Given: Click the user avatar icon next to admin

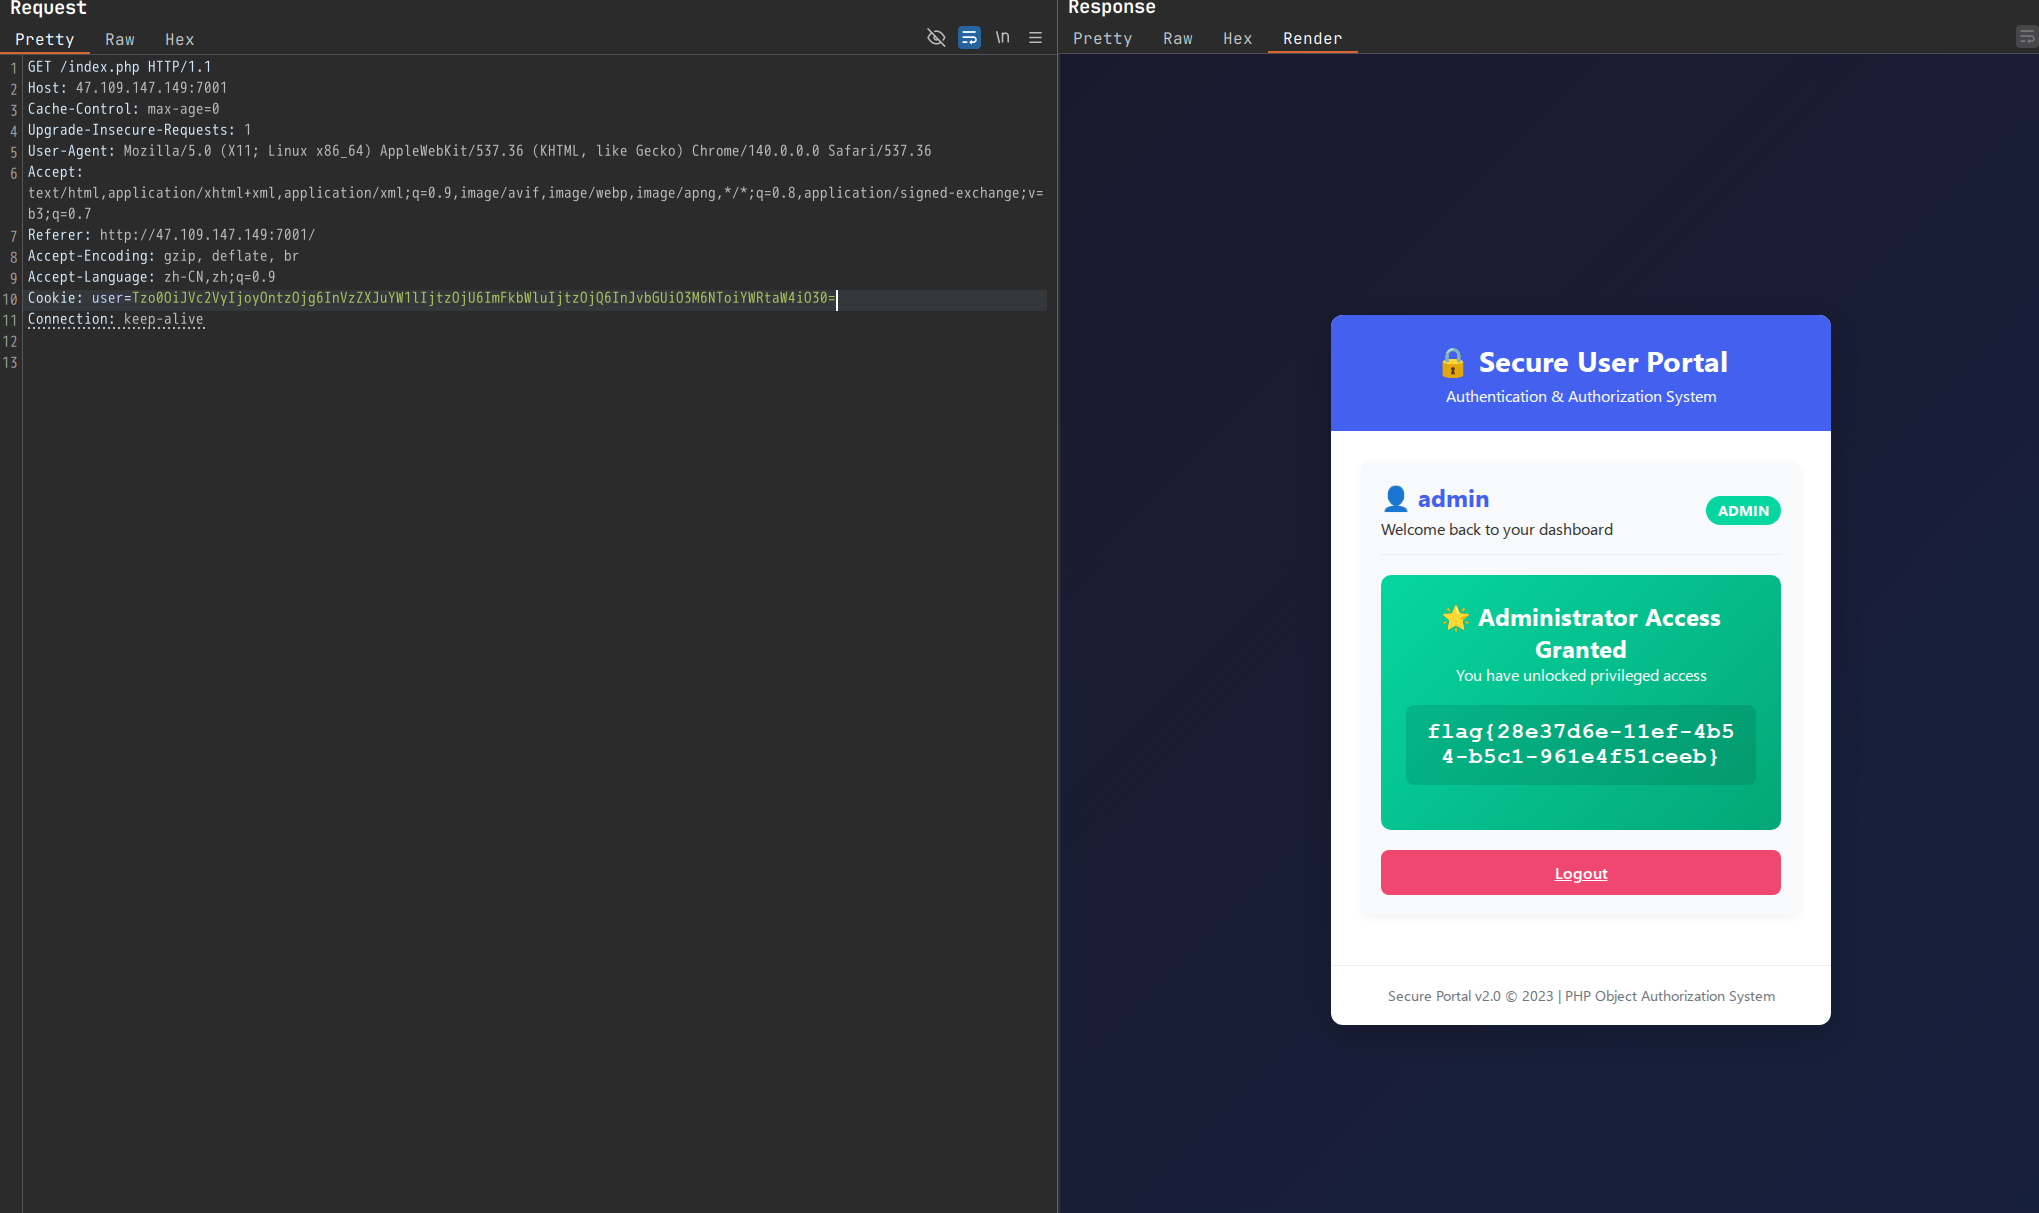Looking at the screenshot, I should point(1395,499).
